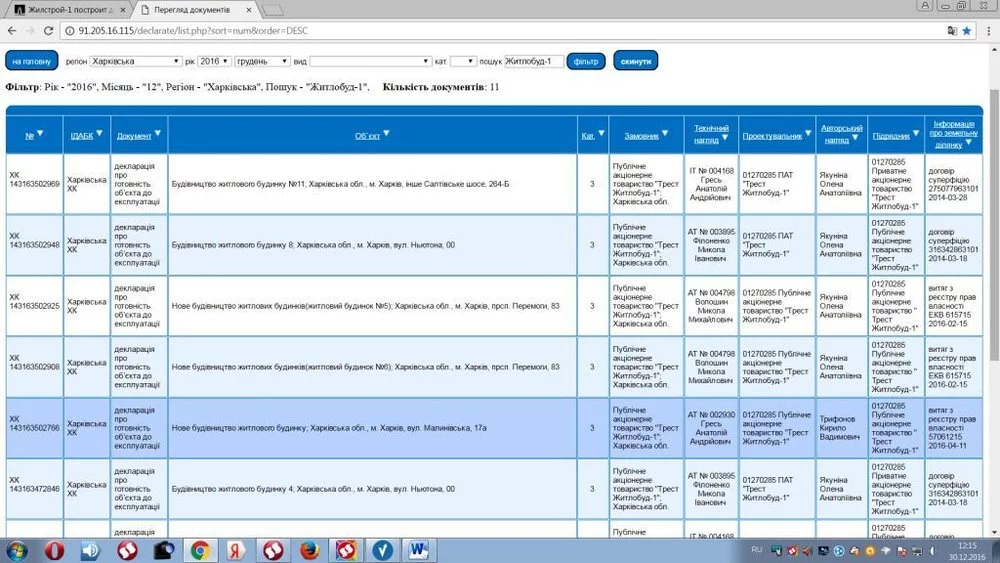This screenshot has width=1000, height=563.
Task: Click the пошук search field
Action: (x=534, y=61)
